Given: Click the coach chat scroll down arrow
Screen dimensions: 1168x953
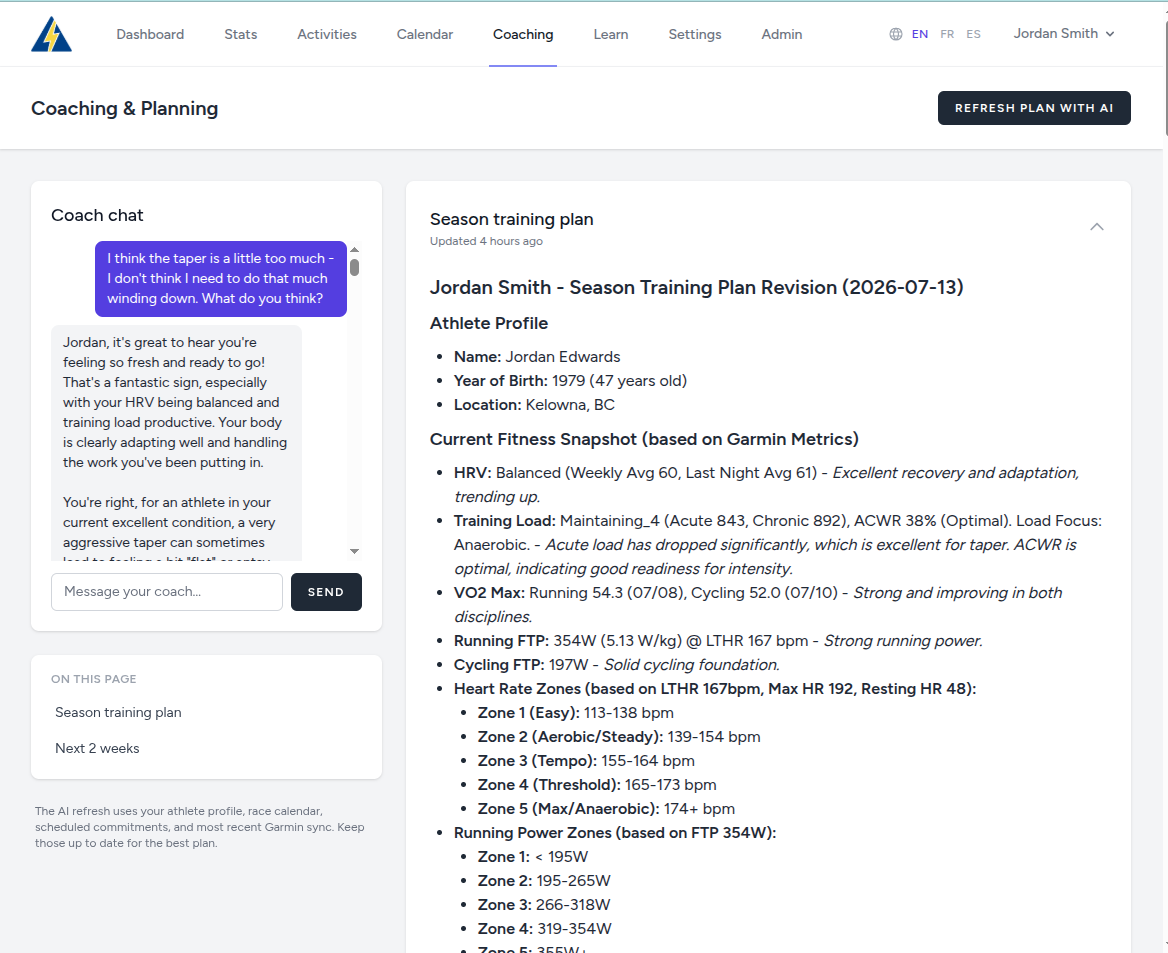Looking at the screenshot, I should click(355, 551).
